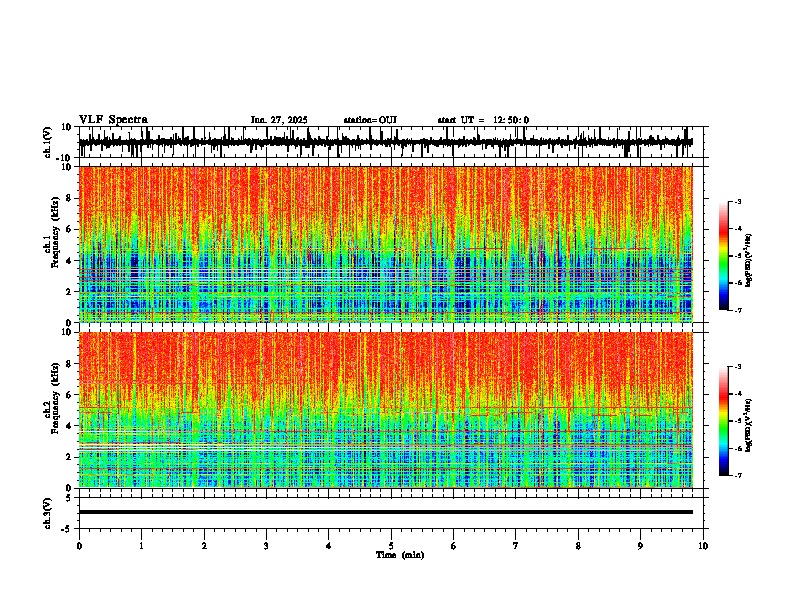Click the ch.1 voltage waveform trace

pos(385,142)
